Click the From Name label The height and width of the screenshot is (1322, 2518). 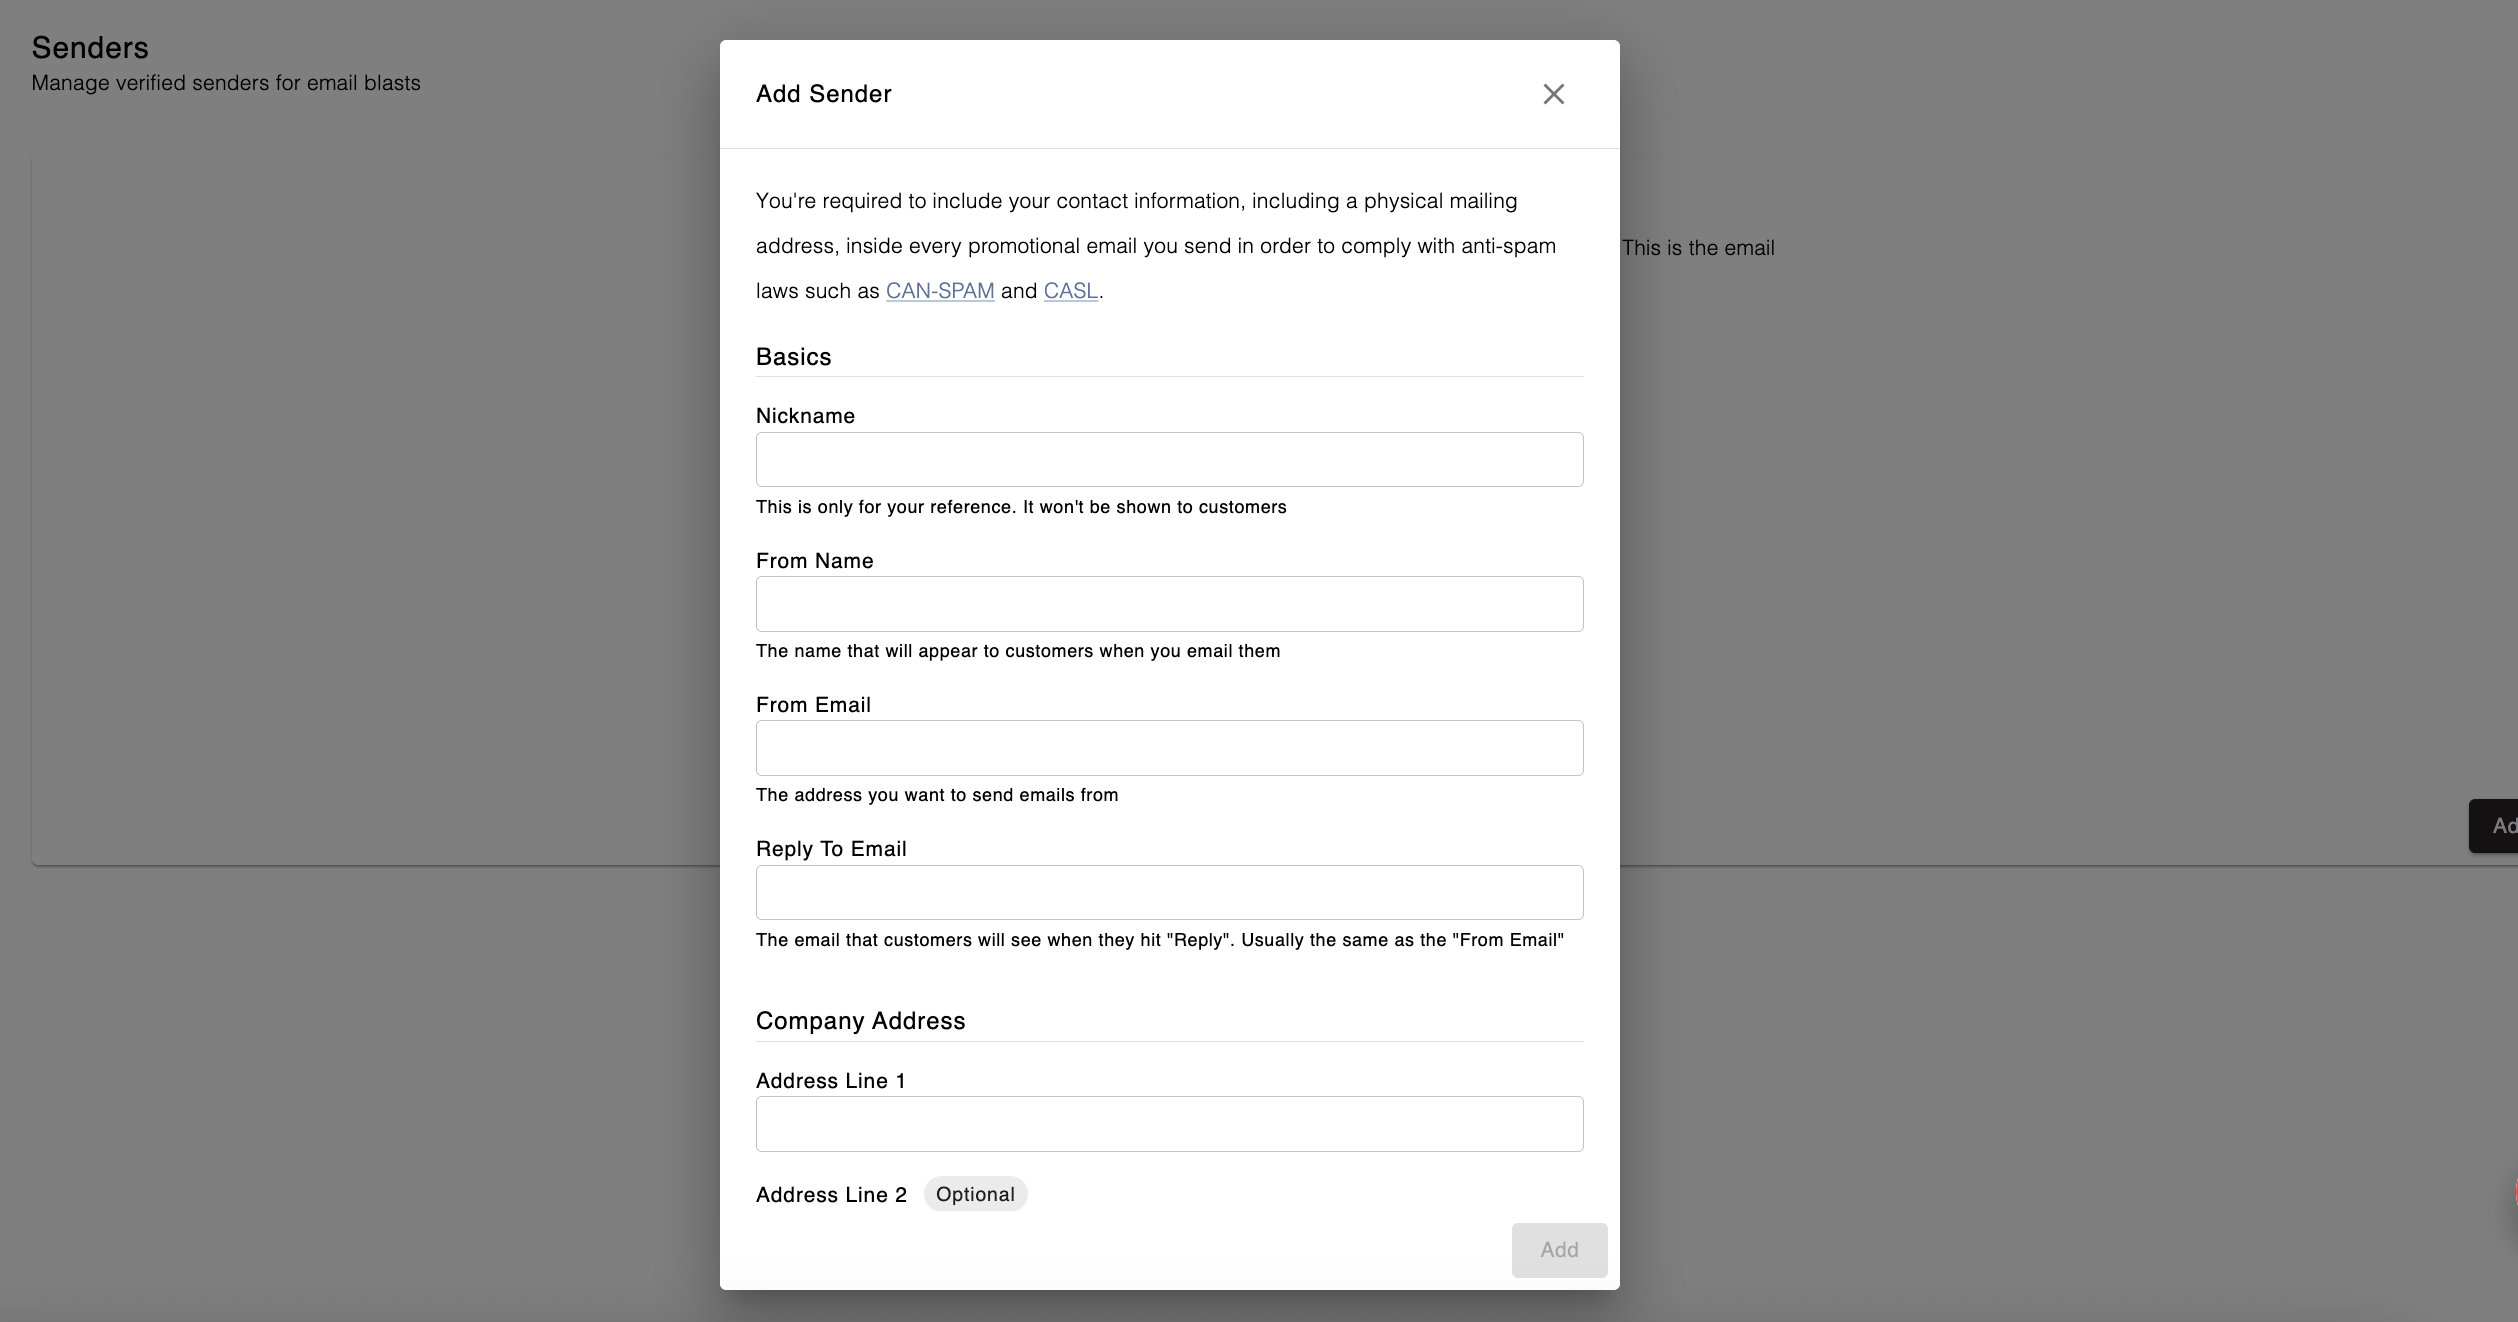(814, 561)
